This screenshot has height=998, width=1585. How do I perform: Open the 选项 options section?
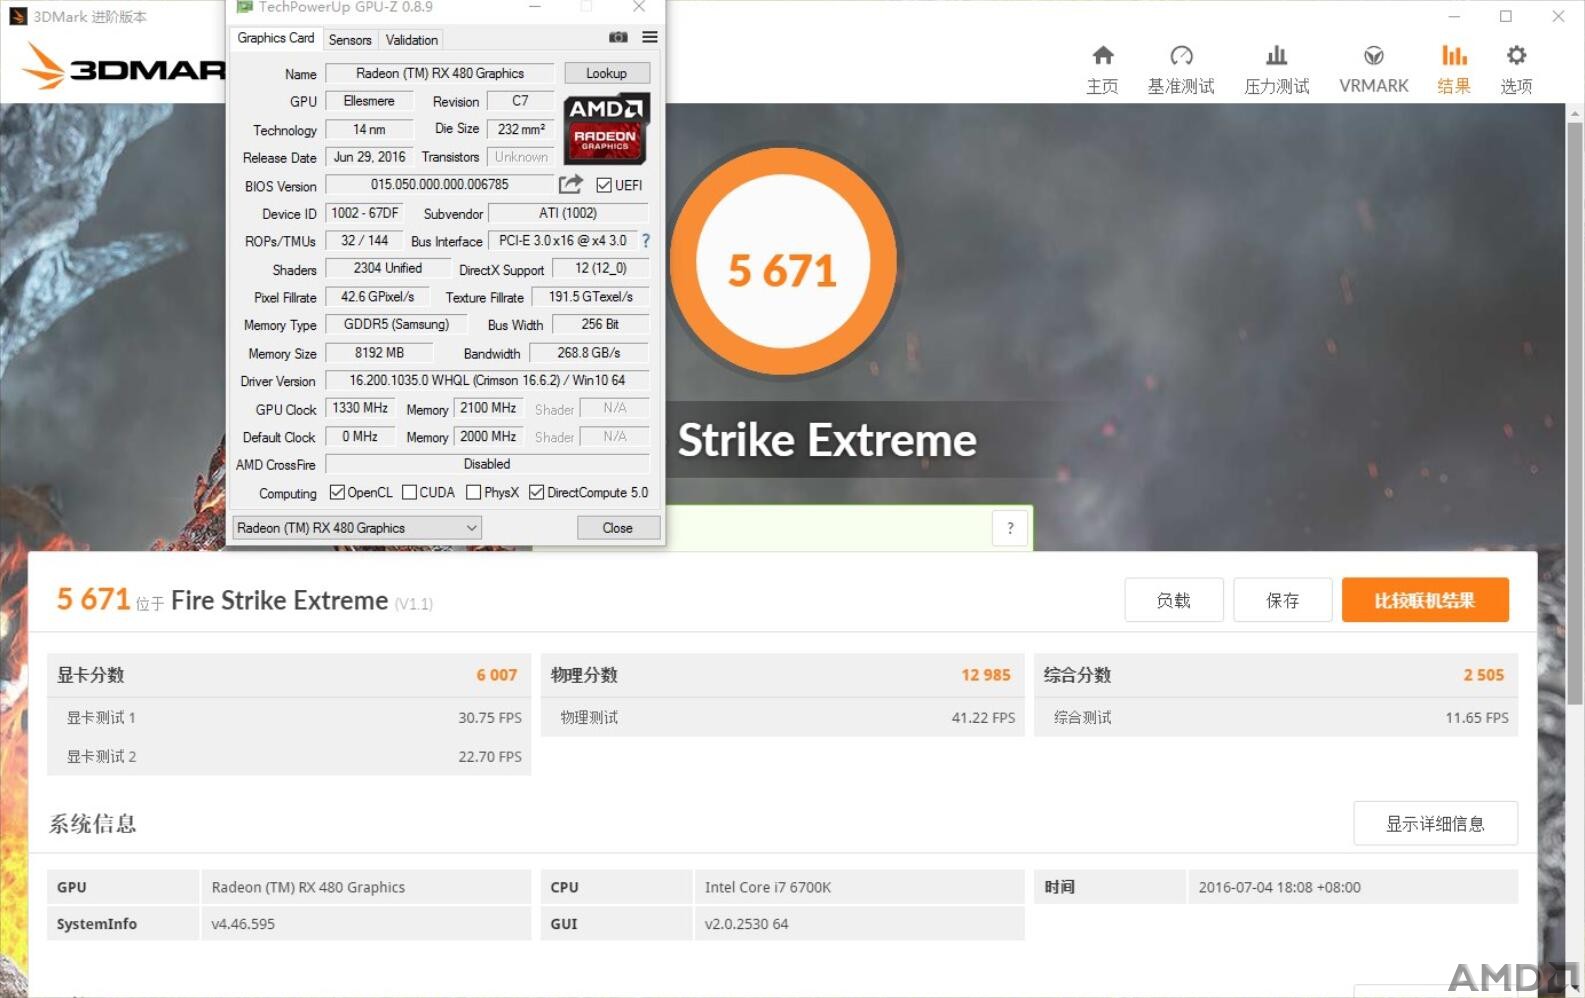tap(1516, 70)
